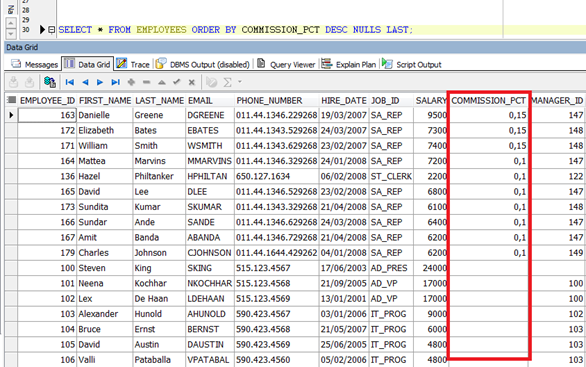This screenshot has width=586, height=367.
Task: Open the sigma aggregate dropdown arrow
Action: [240, 82]
